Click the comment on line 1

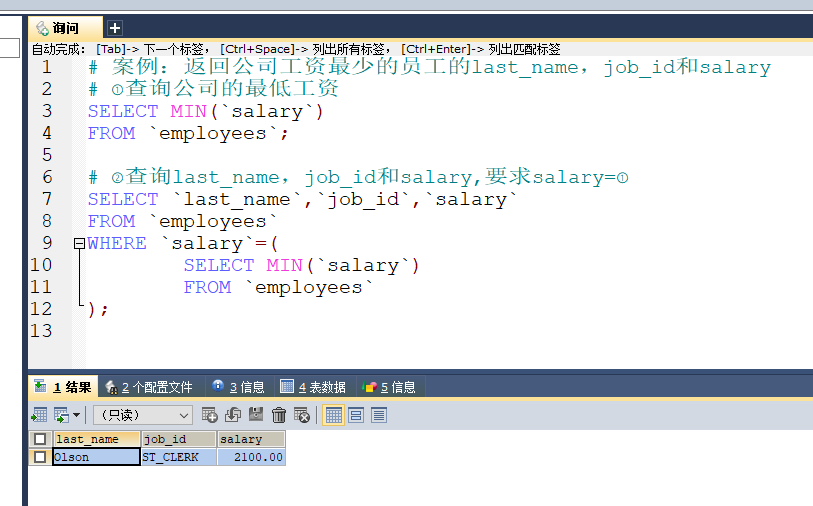click(430, 67)
